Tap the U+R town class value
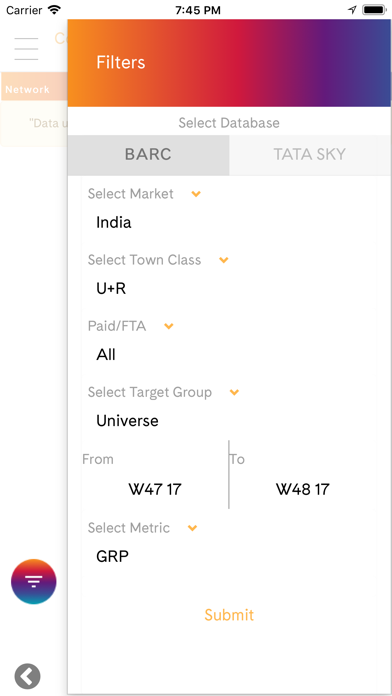This screenshot has height=696, width=392. (111, 289)
